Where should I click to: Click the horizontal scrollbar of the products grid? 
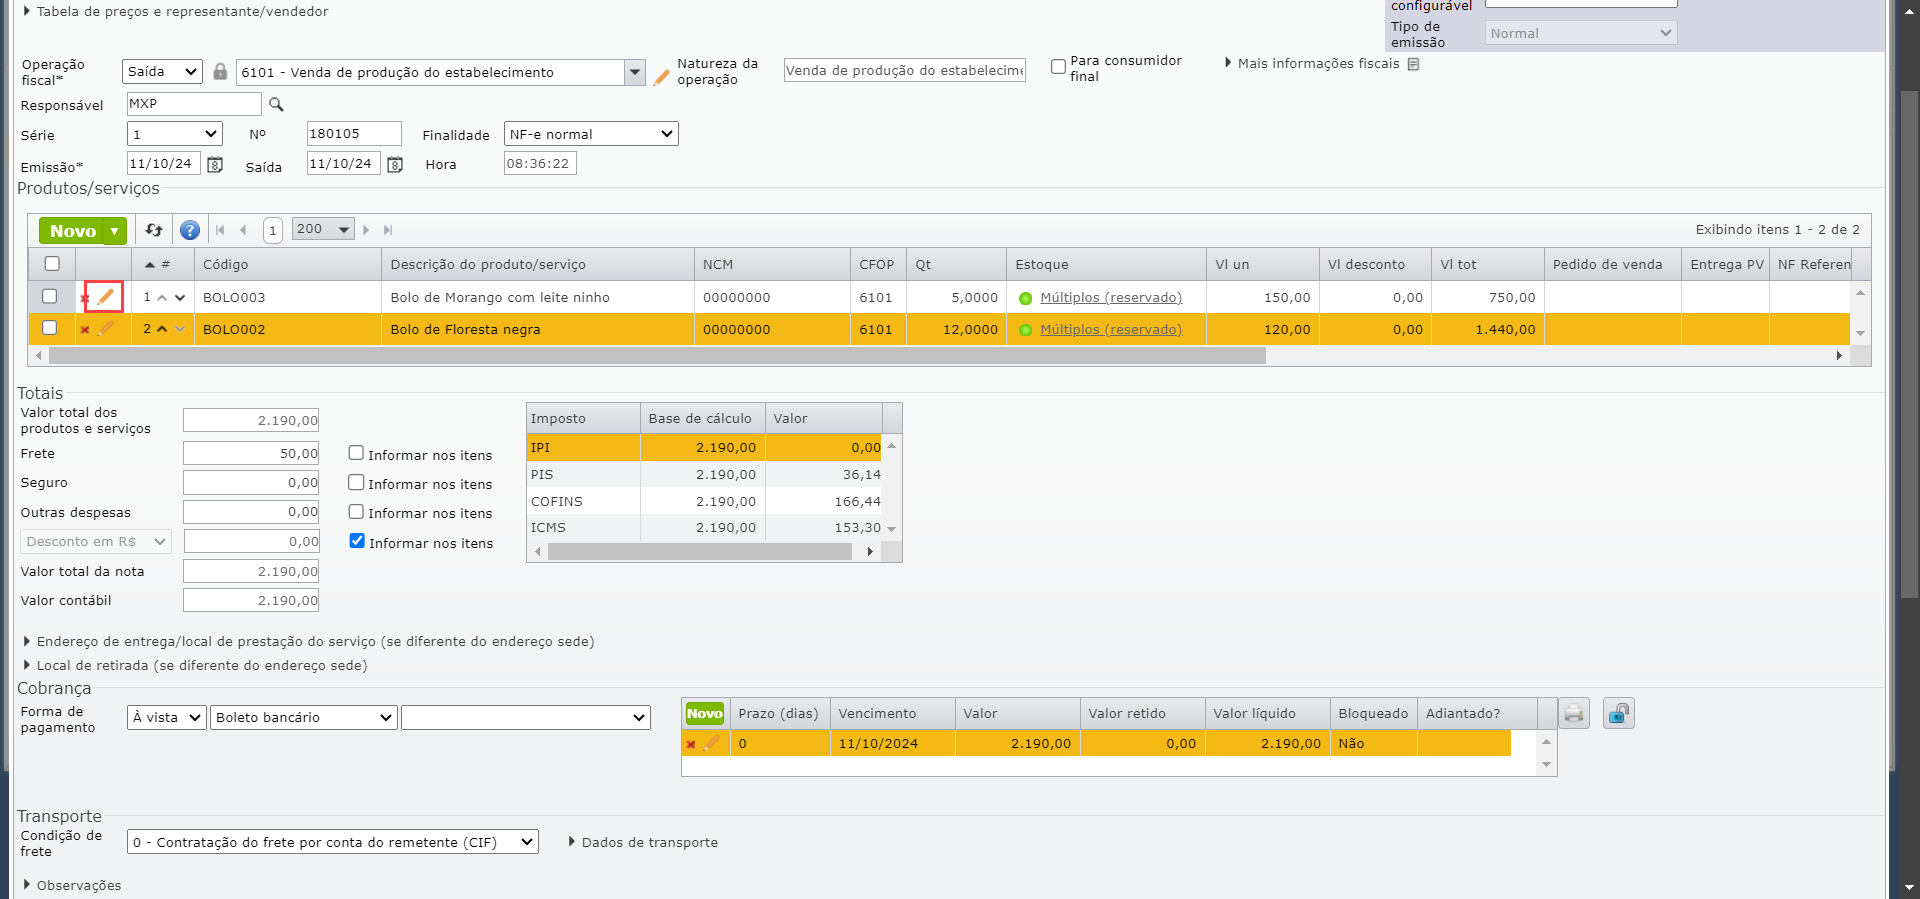657,356
